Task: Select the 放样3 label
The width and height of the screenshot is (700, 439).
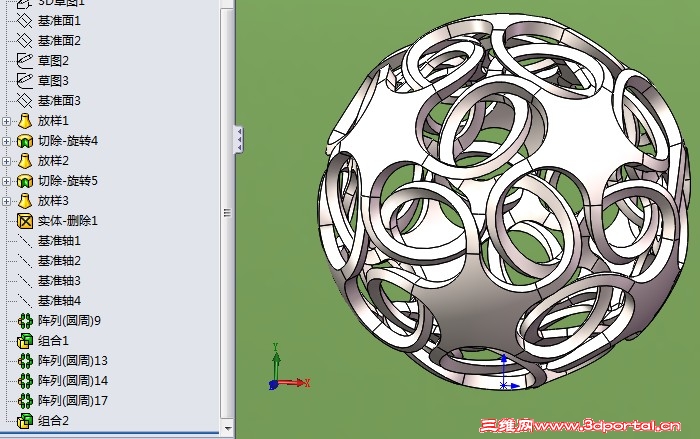Action: [x=54, y=201]
